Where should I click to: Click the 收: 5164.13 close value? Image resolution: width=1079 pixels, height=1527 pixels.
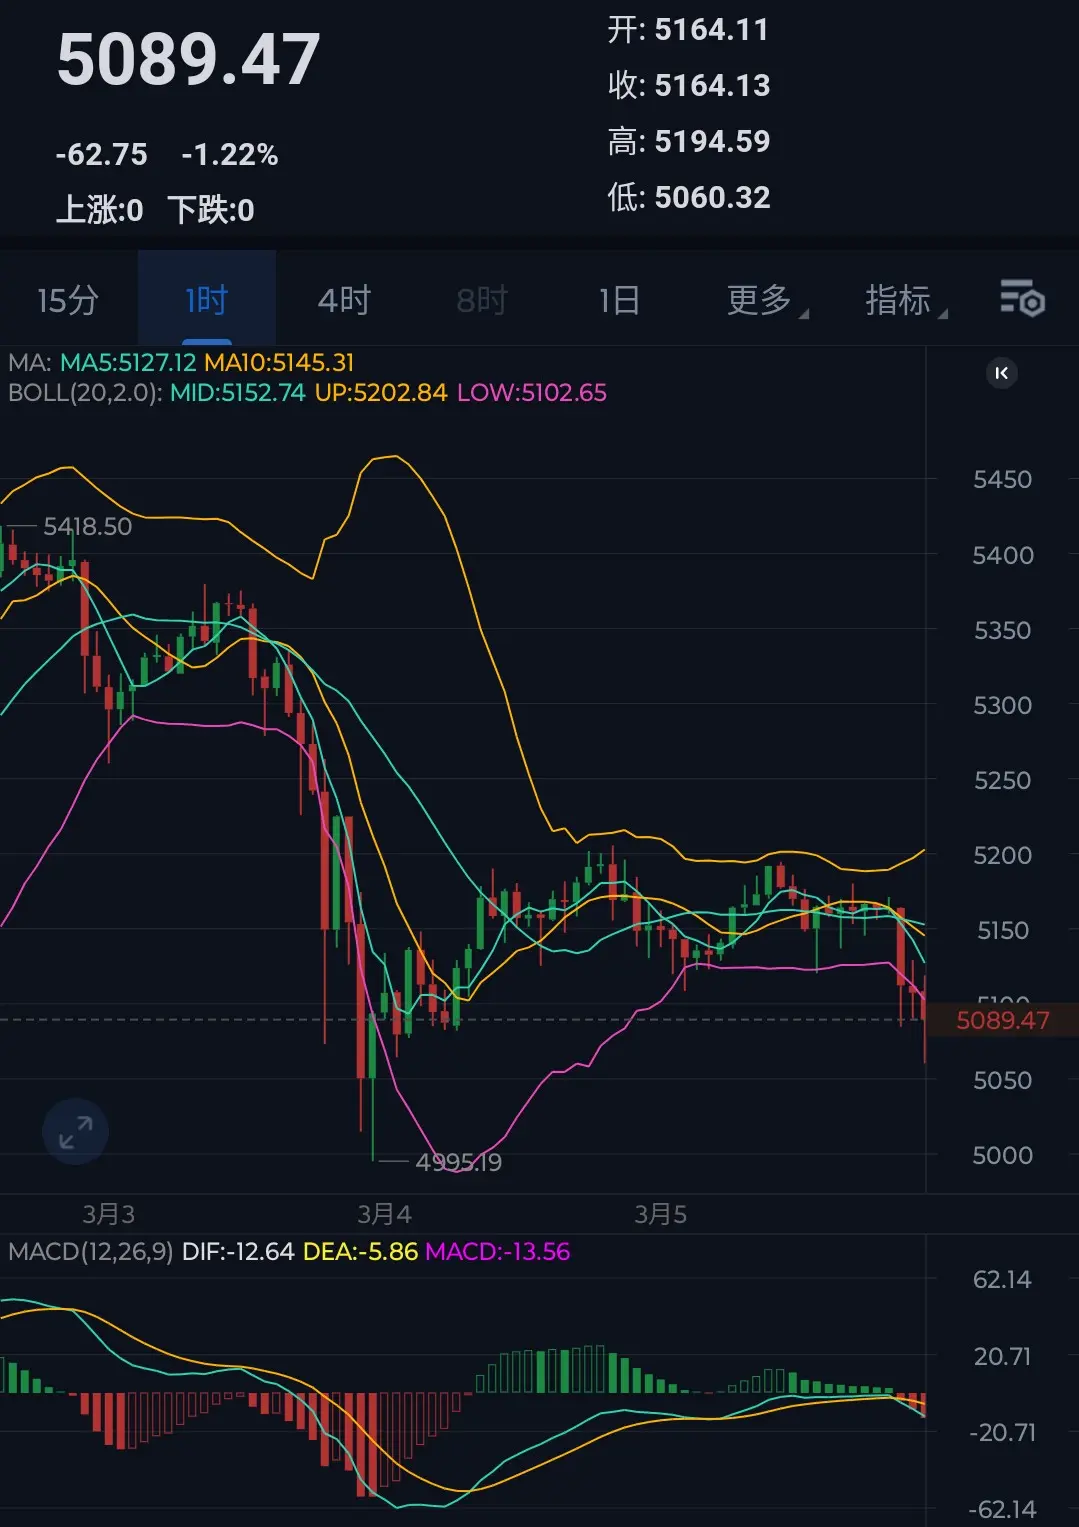(689, 86)
